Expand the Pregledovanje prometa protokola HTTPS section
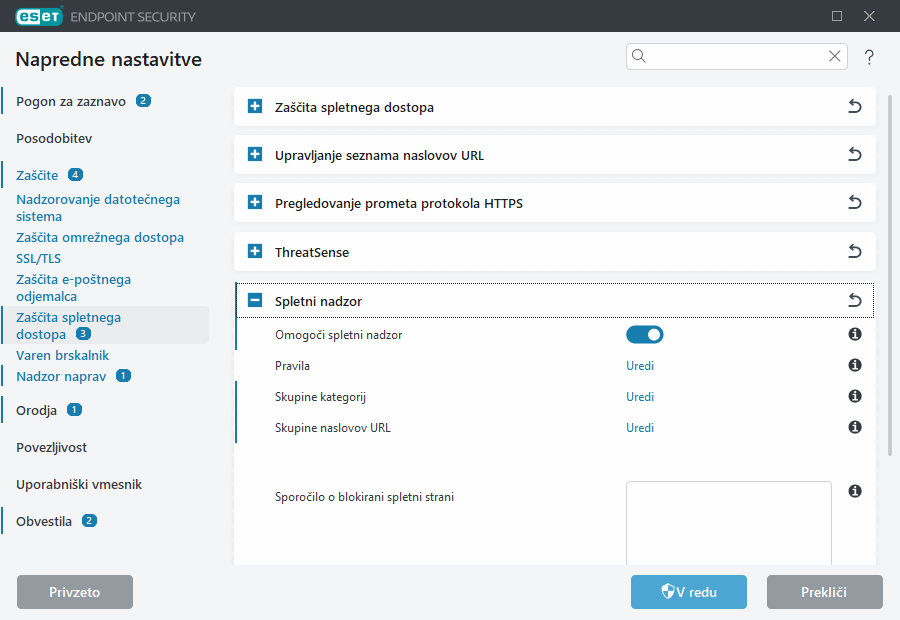 point(255,203)
